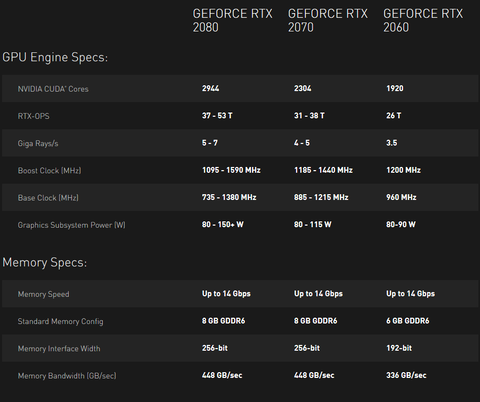Click the Memory Interface Width label
Image resolution: width=480 pixels, height=402 pixels.
(59, 349)
